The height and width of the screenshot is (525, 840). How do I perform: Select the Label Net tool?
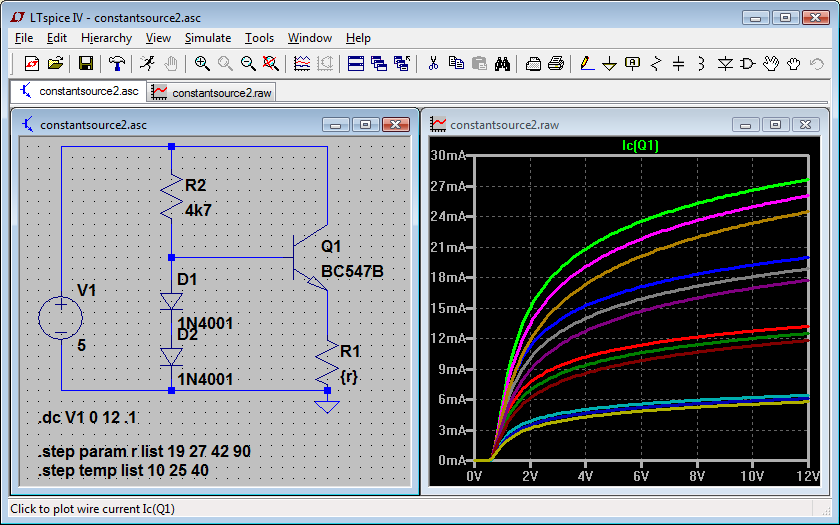click(633, 64)
